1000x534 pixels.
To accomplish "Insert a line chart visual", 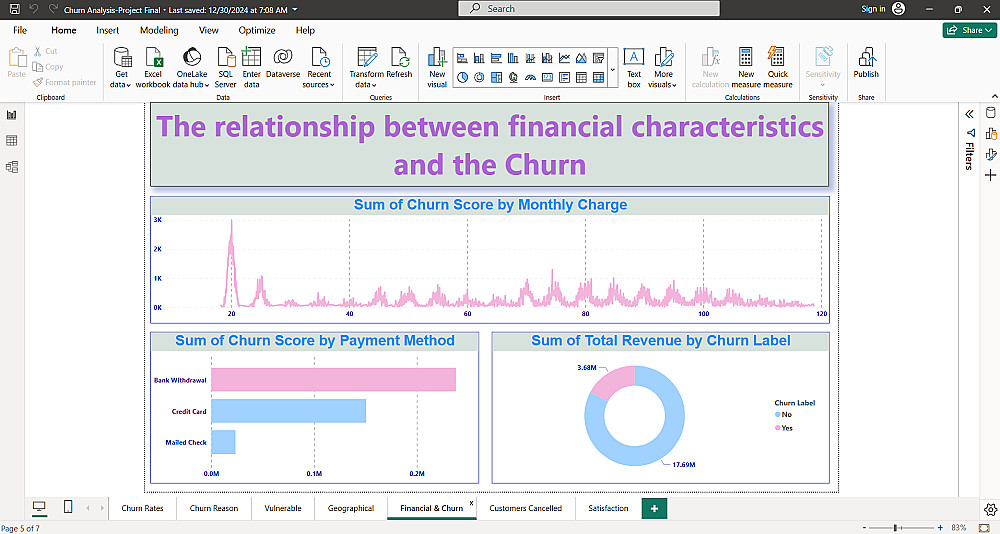I will (x=564, y=58).
